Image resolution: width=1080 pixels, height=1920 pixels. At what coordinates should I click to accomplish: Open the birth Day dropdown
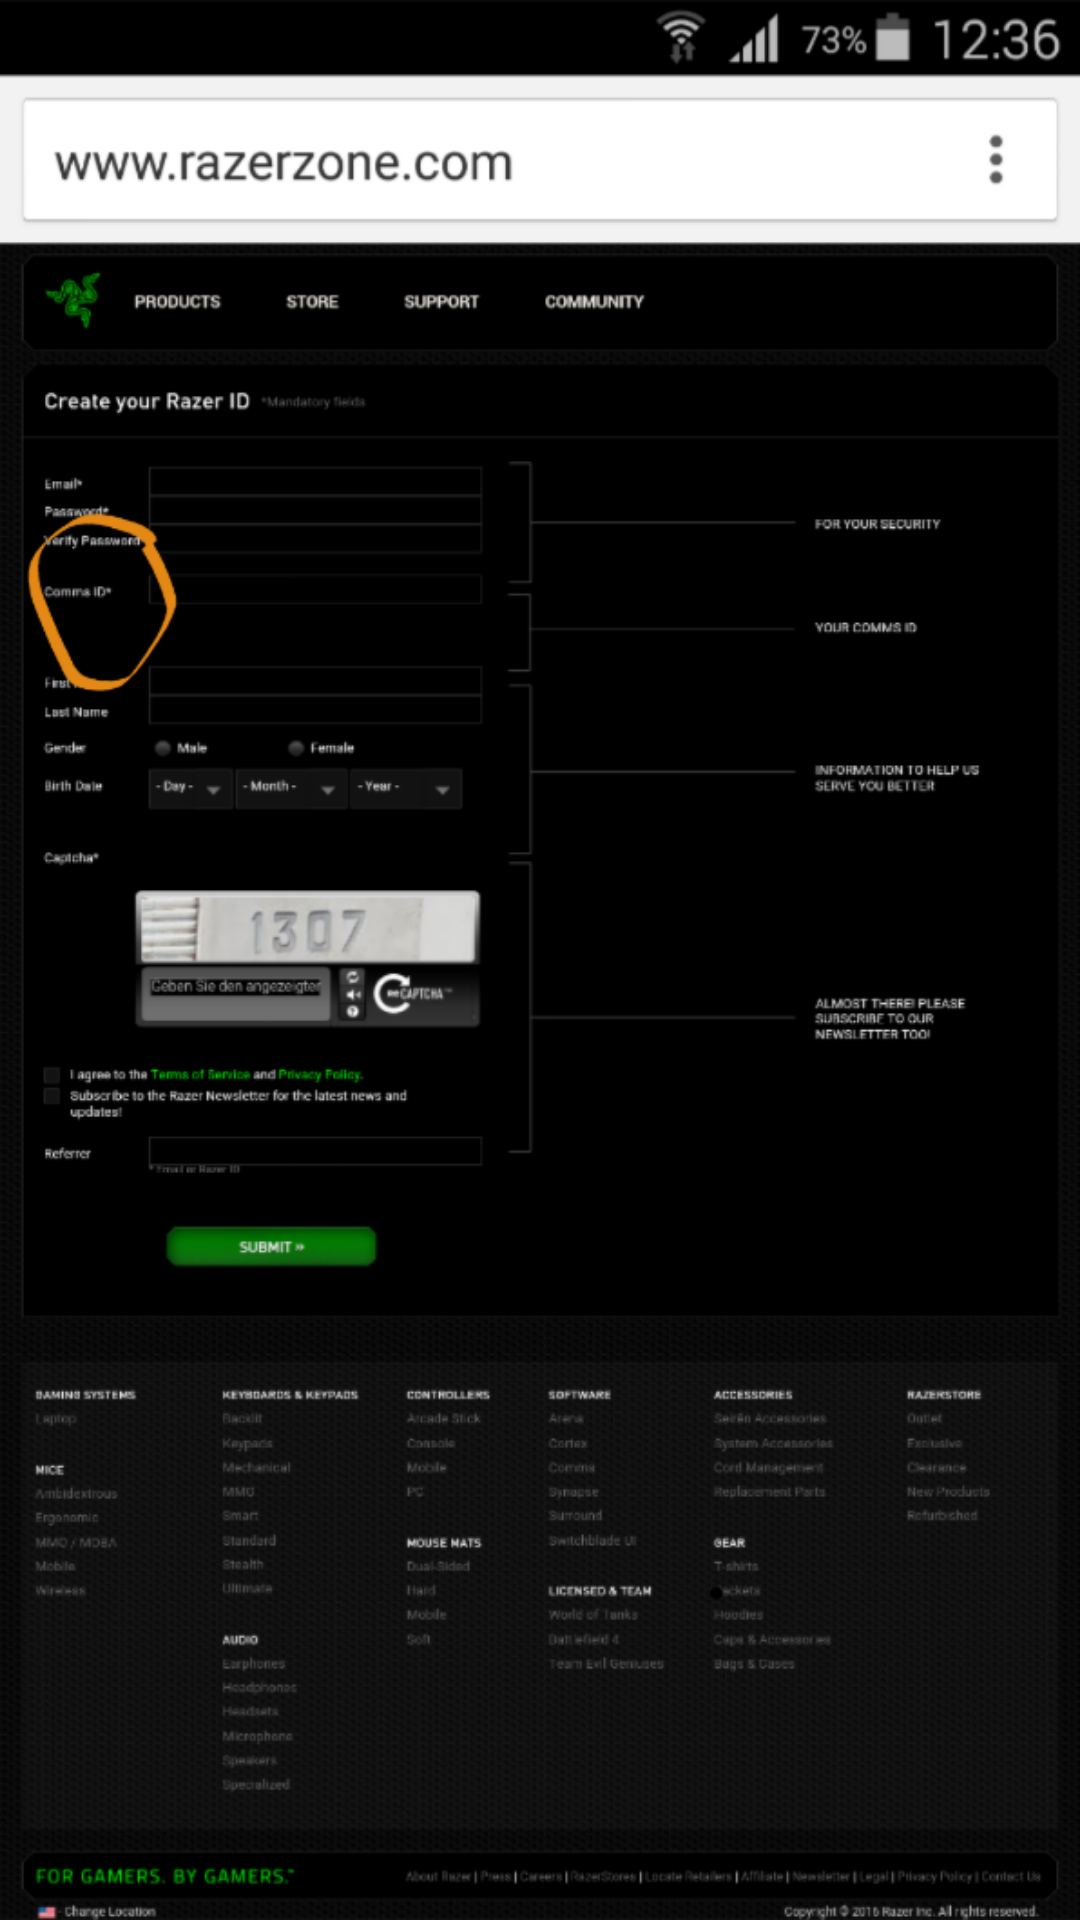(190, 788)
